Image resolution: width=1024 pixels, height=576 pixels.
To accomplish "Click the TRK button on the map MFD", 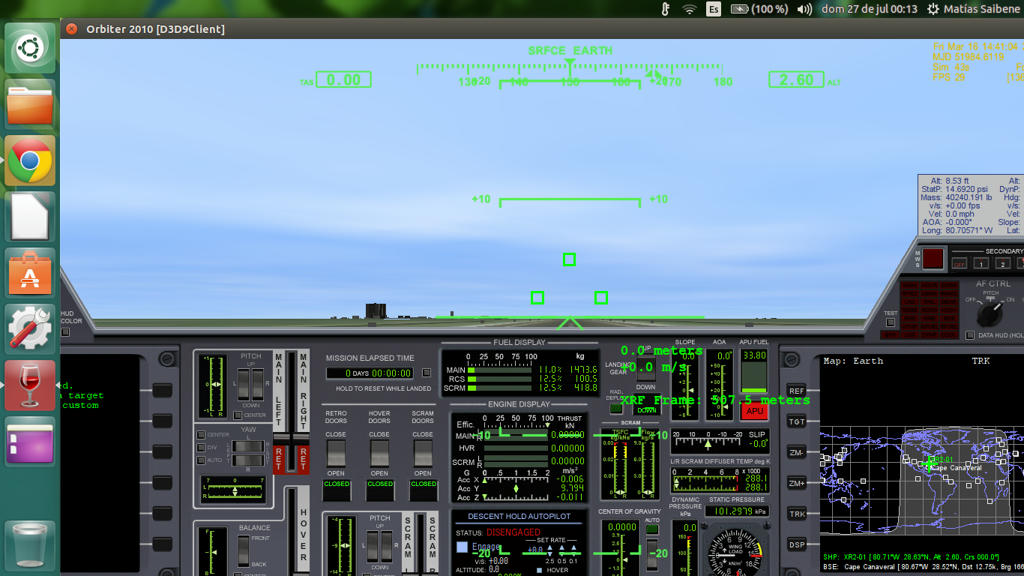I will tap(796, 514).
